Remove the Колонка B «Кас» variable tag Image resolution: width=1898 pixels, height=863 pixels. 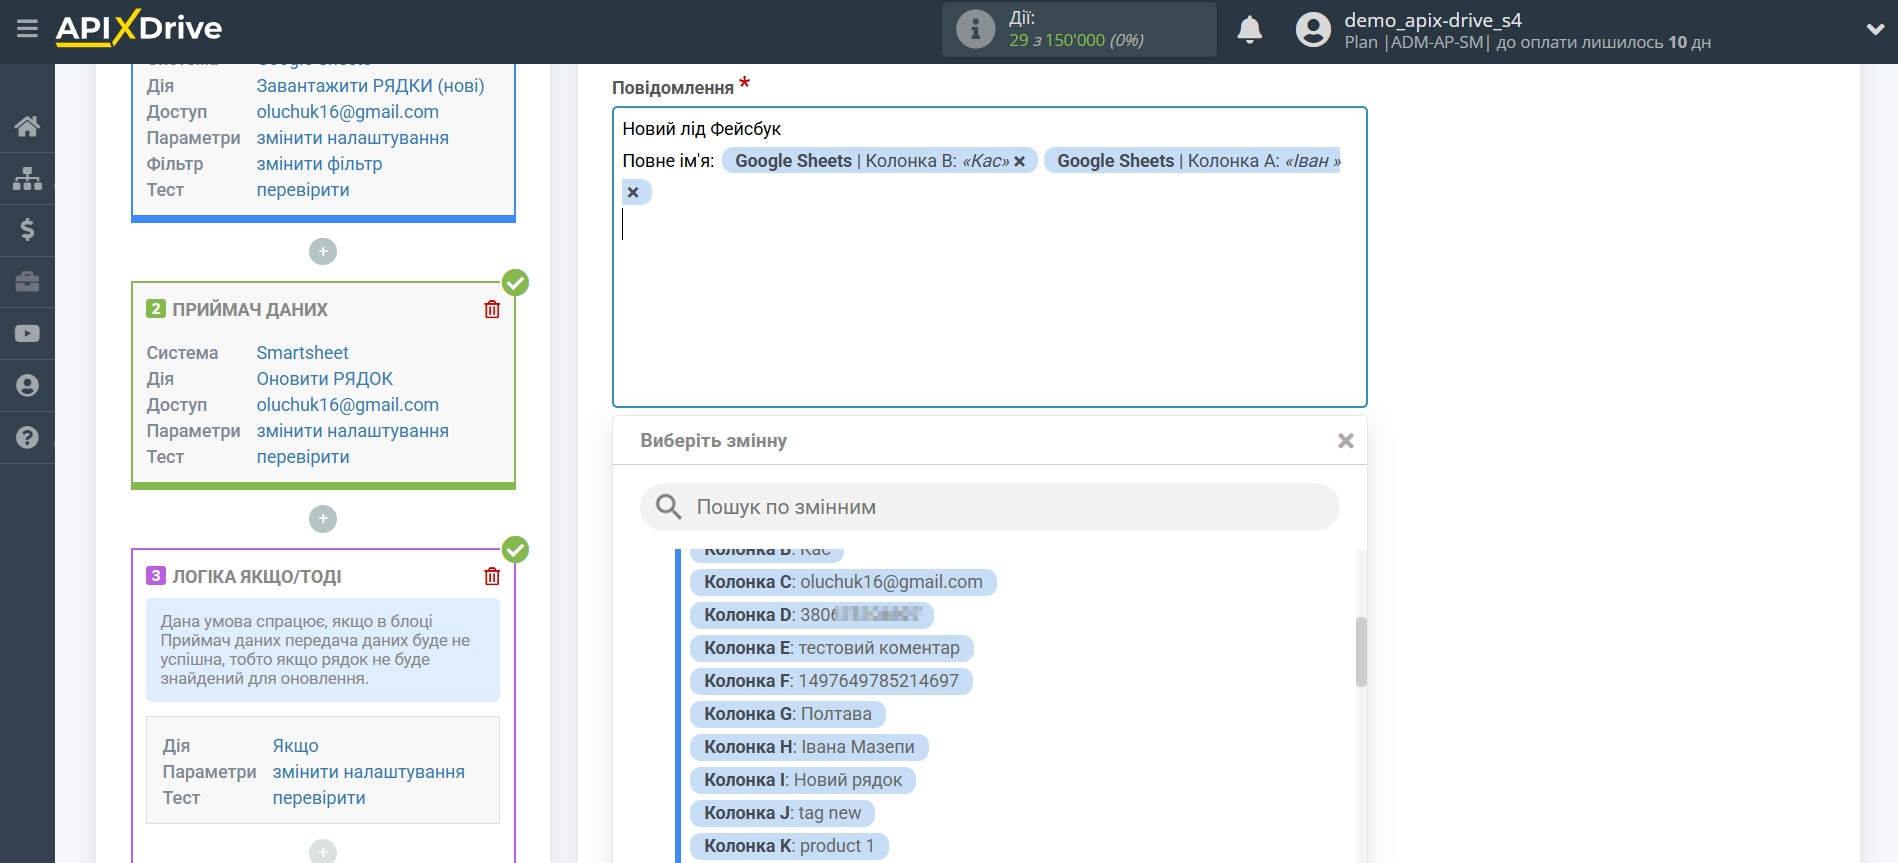click(1019, 161)
